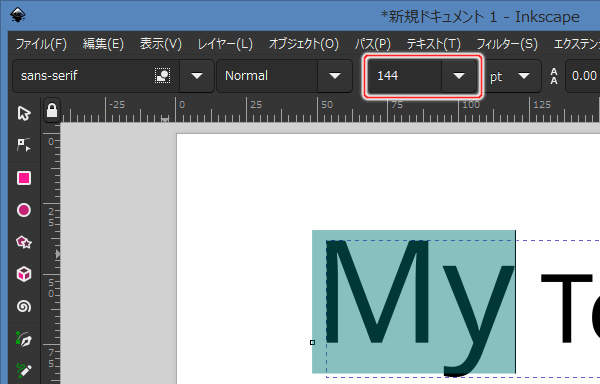Toggle the guide lock icon at the ruler corner
This screenshot has width=600, height=384.
tap(52, 111)
